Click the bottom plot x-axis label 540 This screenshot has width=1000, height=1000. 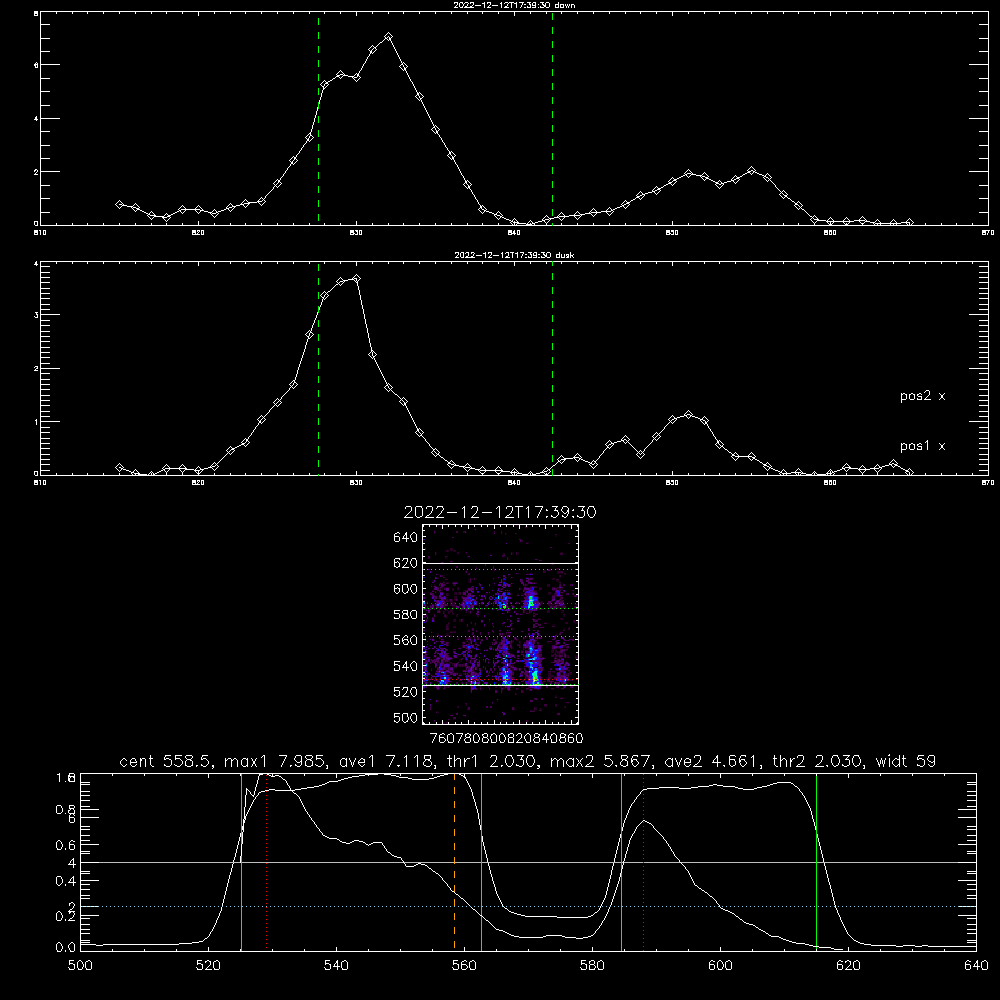pyautogui.click(x=336, y=966)
